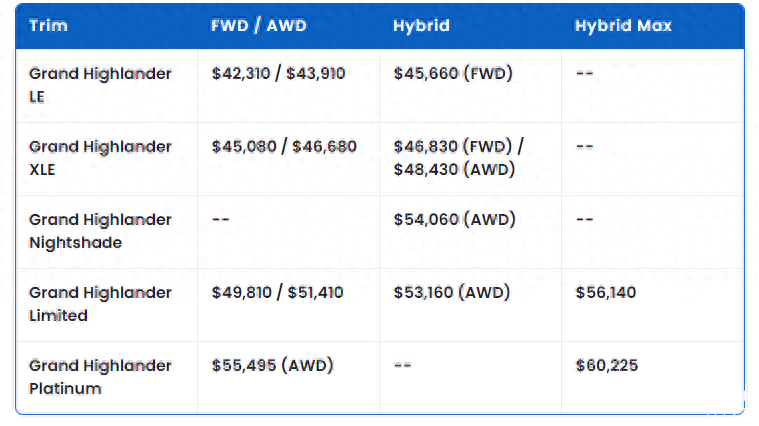Select the $55,495 (AWD) Platinum price
This screenshot has height=426, width=759.
click(273, 366)
